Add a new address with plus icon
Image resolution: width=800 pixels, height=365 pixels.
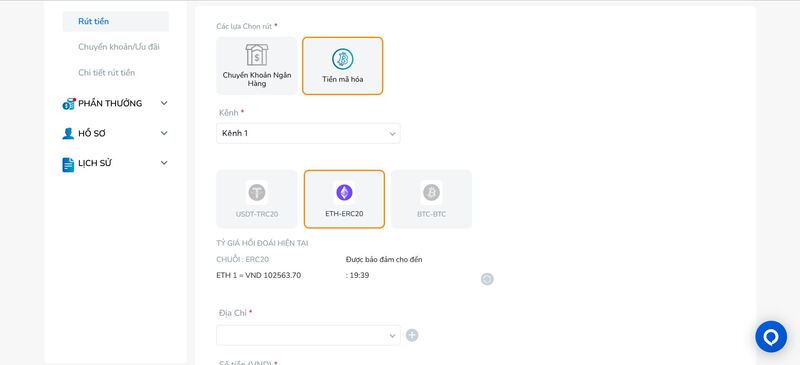412,335
